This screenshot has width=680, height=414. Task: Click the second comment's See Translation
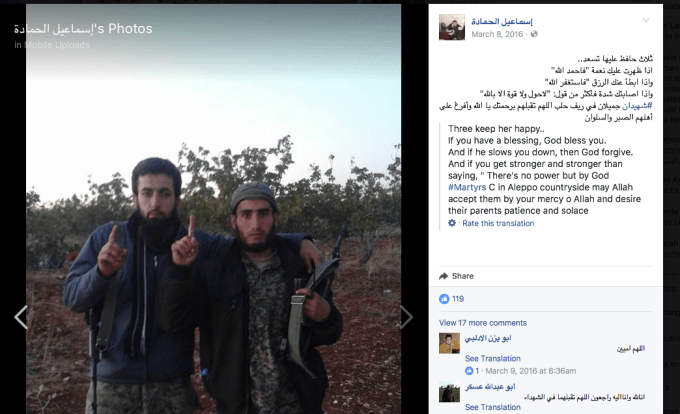click(x=493, y=407)
